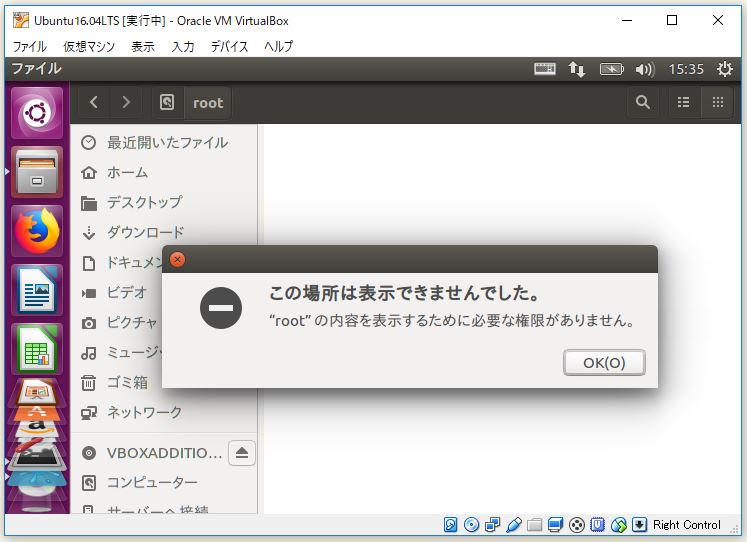Click OK(O) button in error dialog

click(x=604, y=362)
